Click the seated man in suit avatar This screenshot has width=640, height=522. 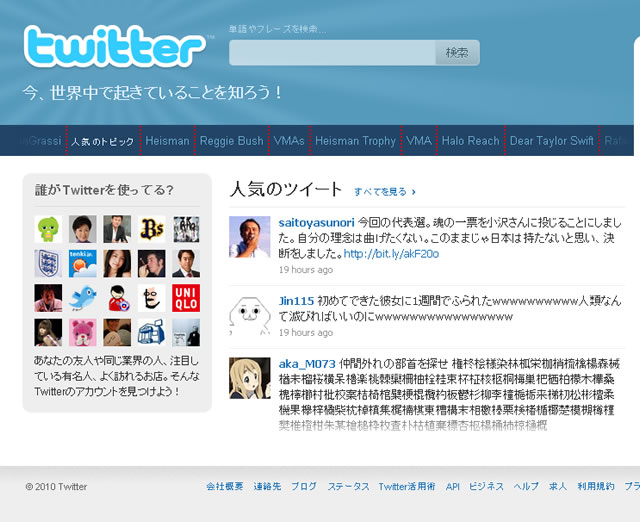click(117, 229)
